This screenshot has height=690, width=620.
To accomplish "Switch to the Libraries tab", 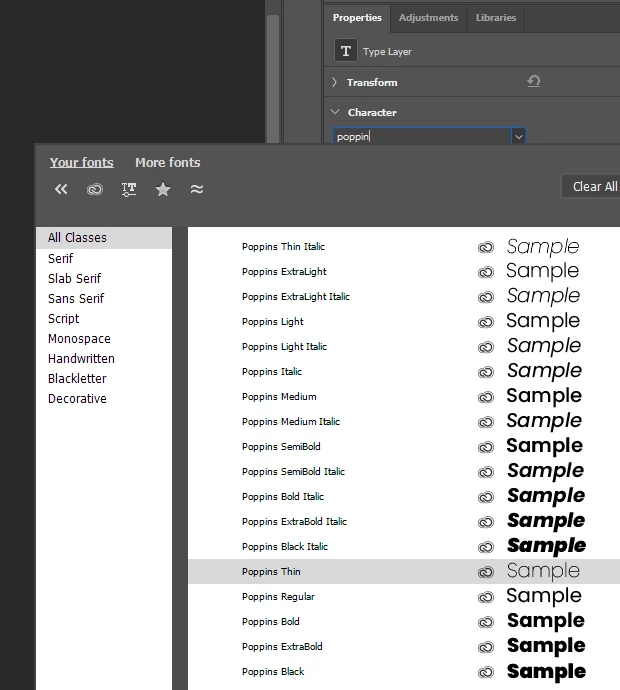I will [x=495, y=18].
